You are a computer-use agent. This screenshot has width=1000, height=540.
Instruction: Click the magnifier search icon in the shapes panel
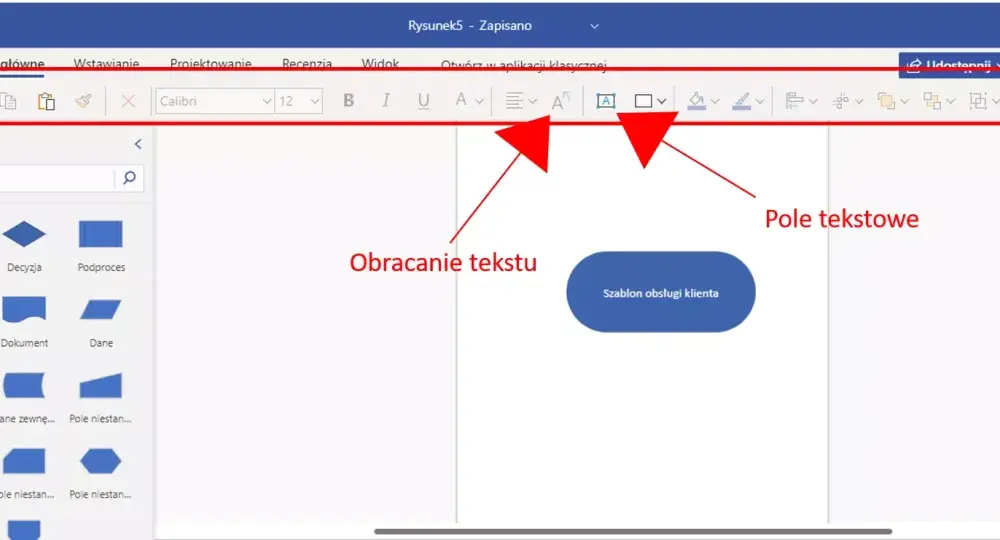[x=129, y=178]
